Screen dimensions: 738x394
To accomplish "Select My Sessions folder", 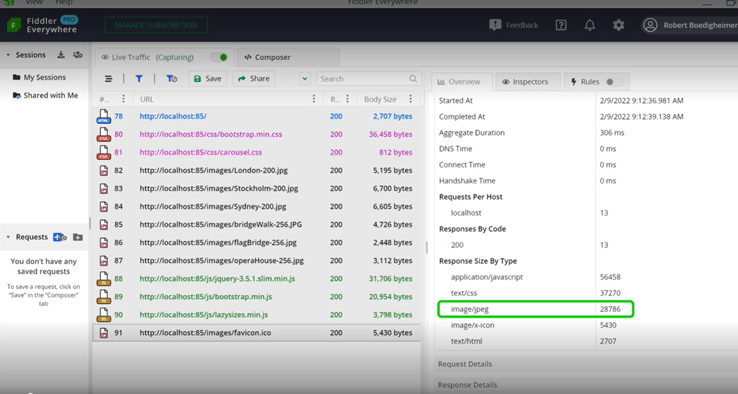I will [44, 77].
